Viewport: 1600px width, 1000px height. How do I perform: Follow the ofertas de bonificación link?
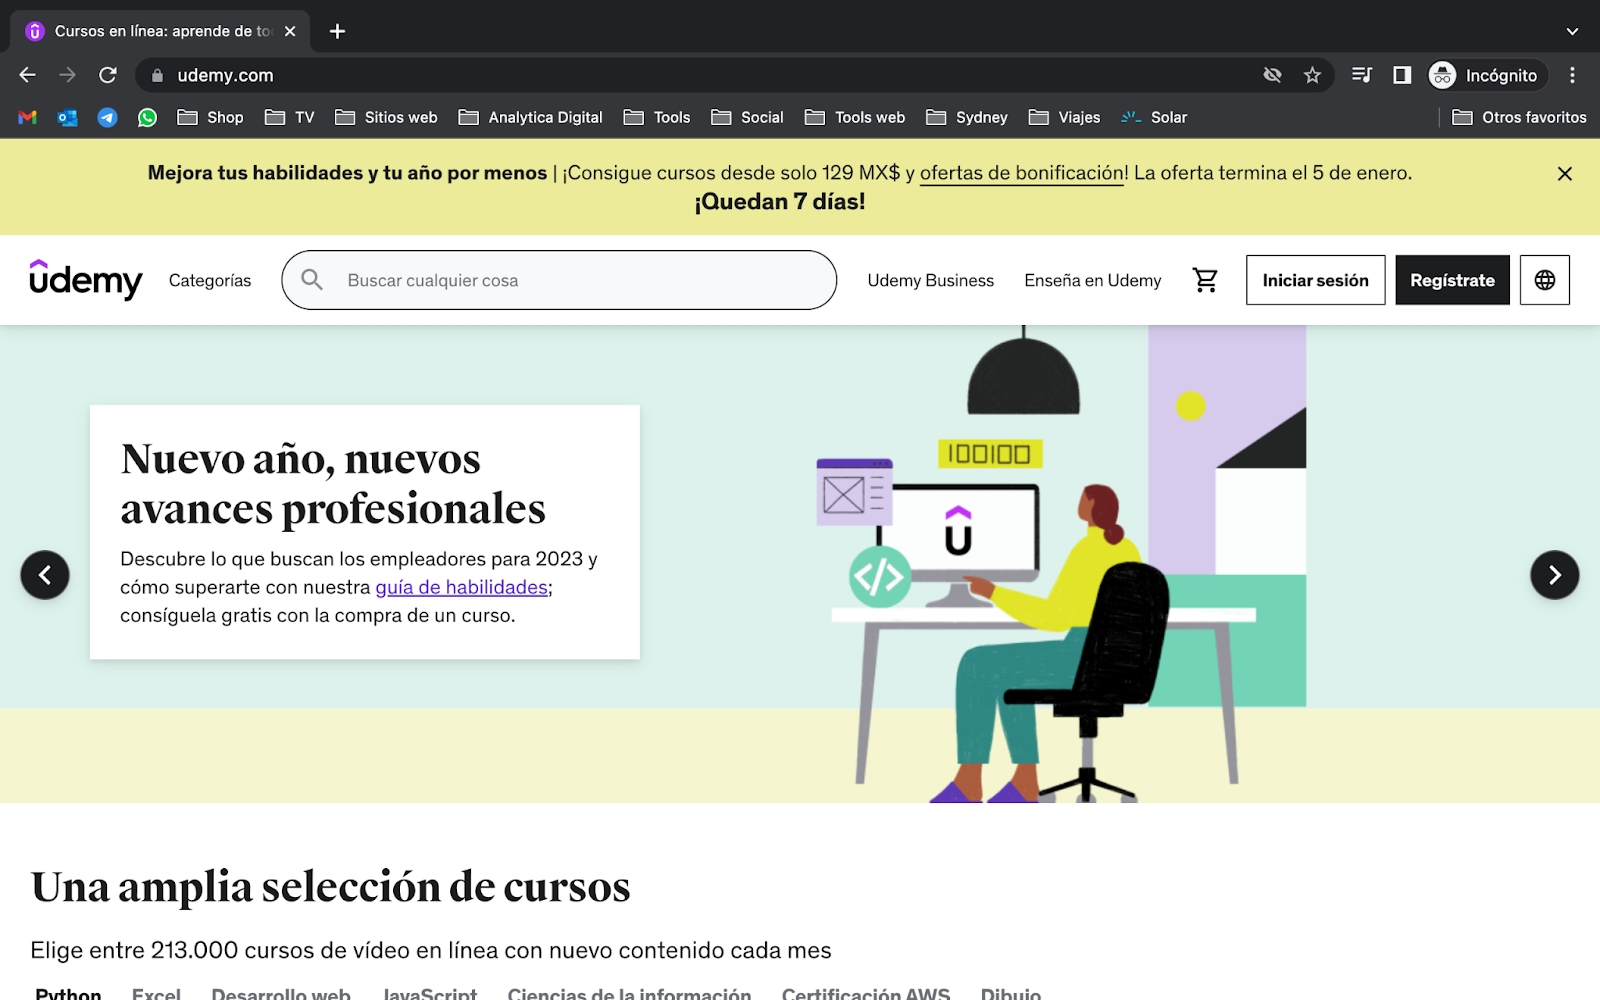1021,173
